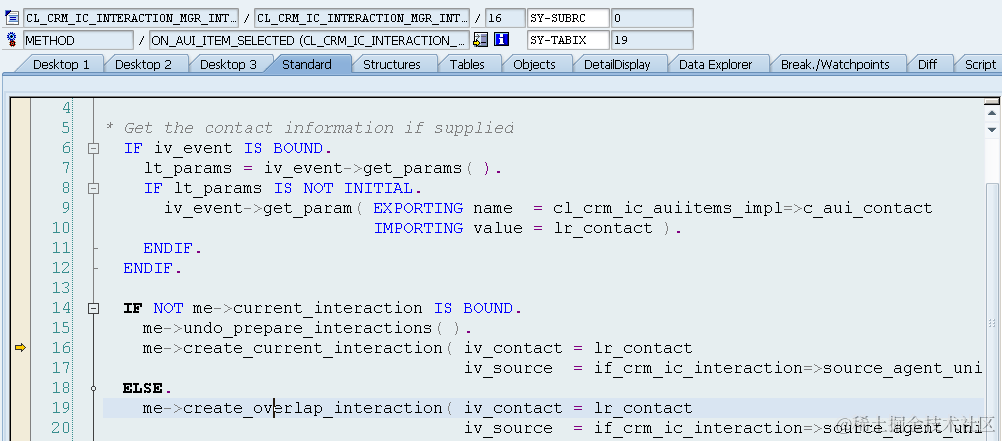The image size is (1002, 441).
Task: Collapse the IF NOT me->current_interaction block
Action: (94, 309)
